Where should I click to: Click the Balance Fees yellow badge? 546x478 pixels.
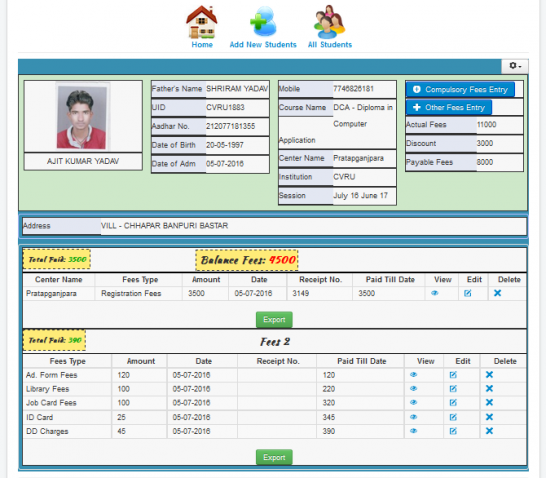(247, 260)
